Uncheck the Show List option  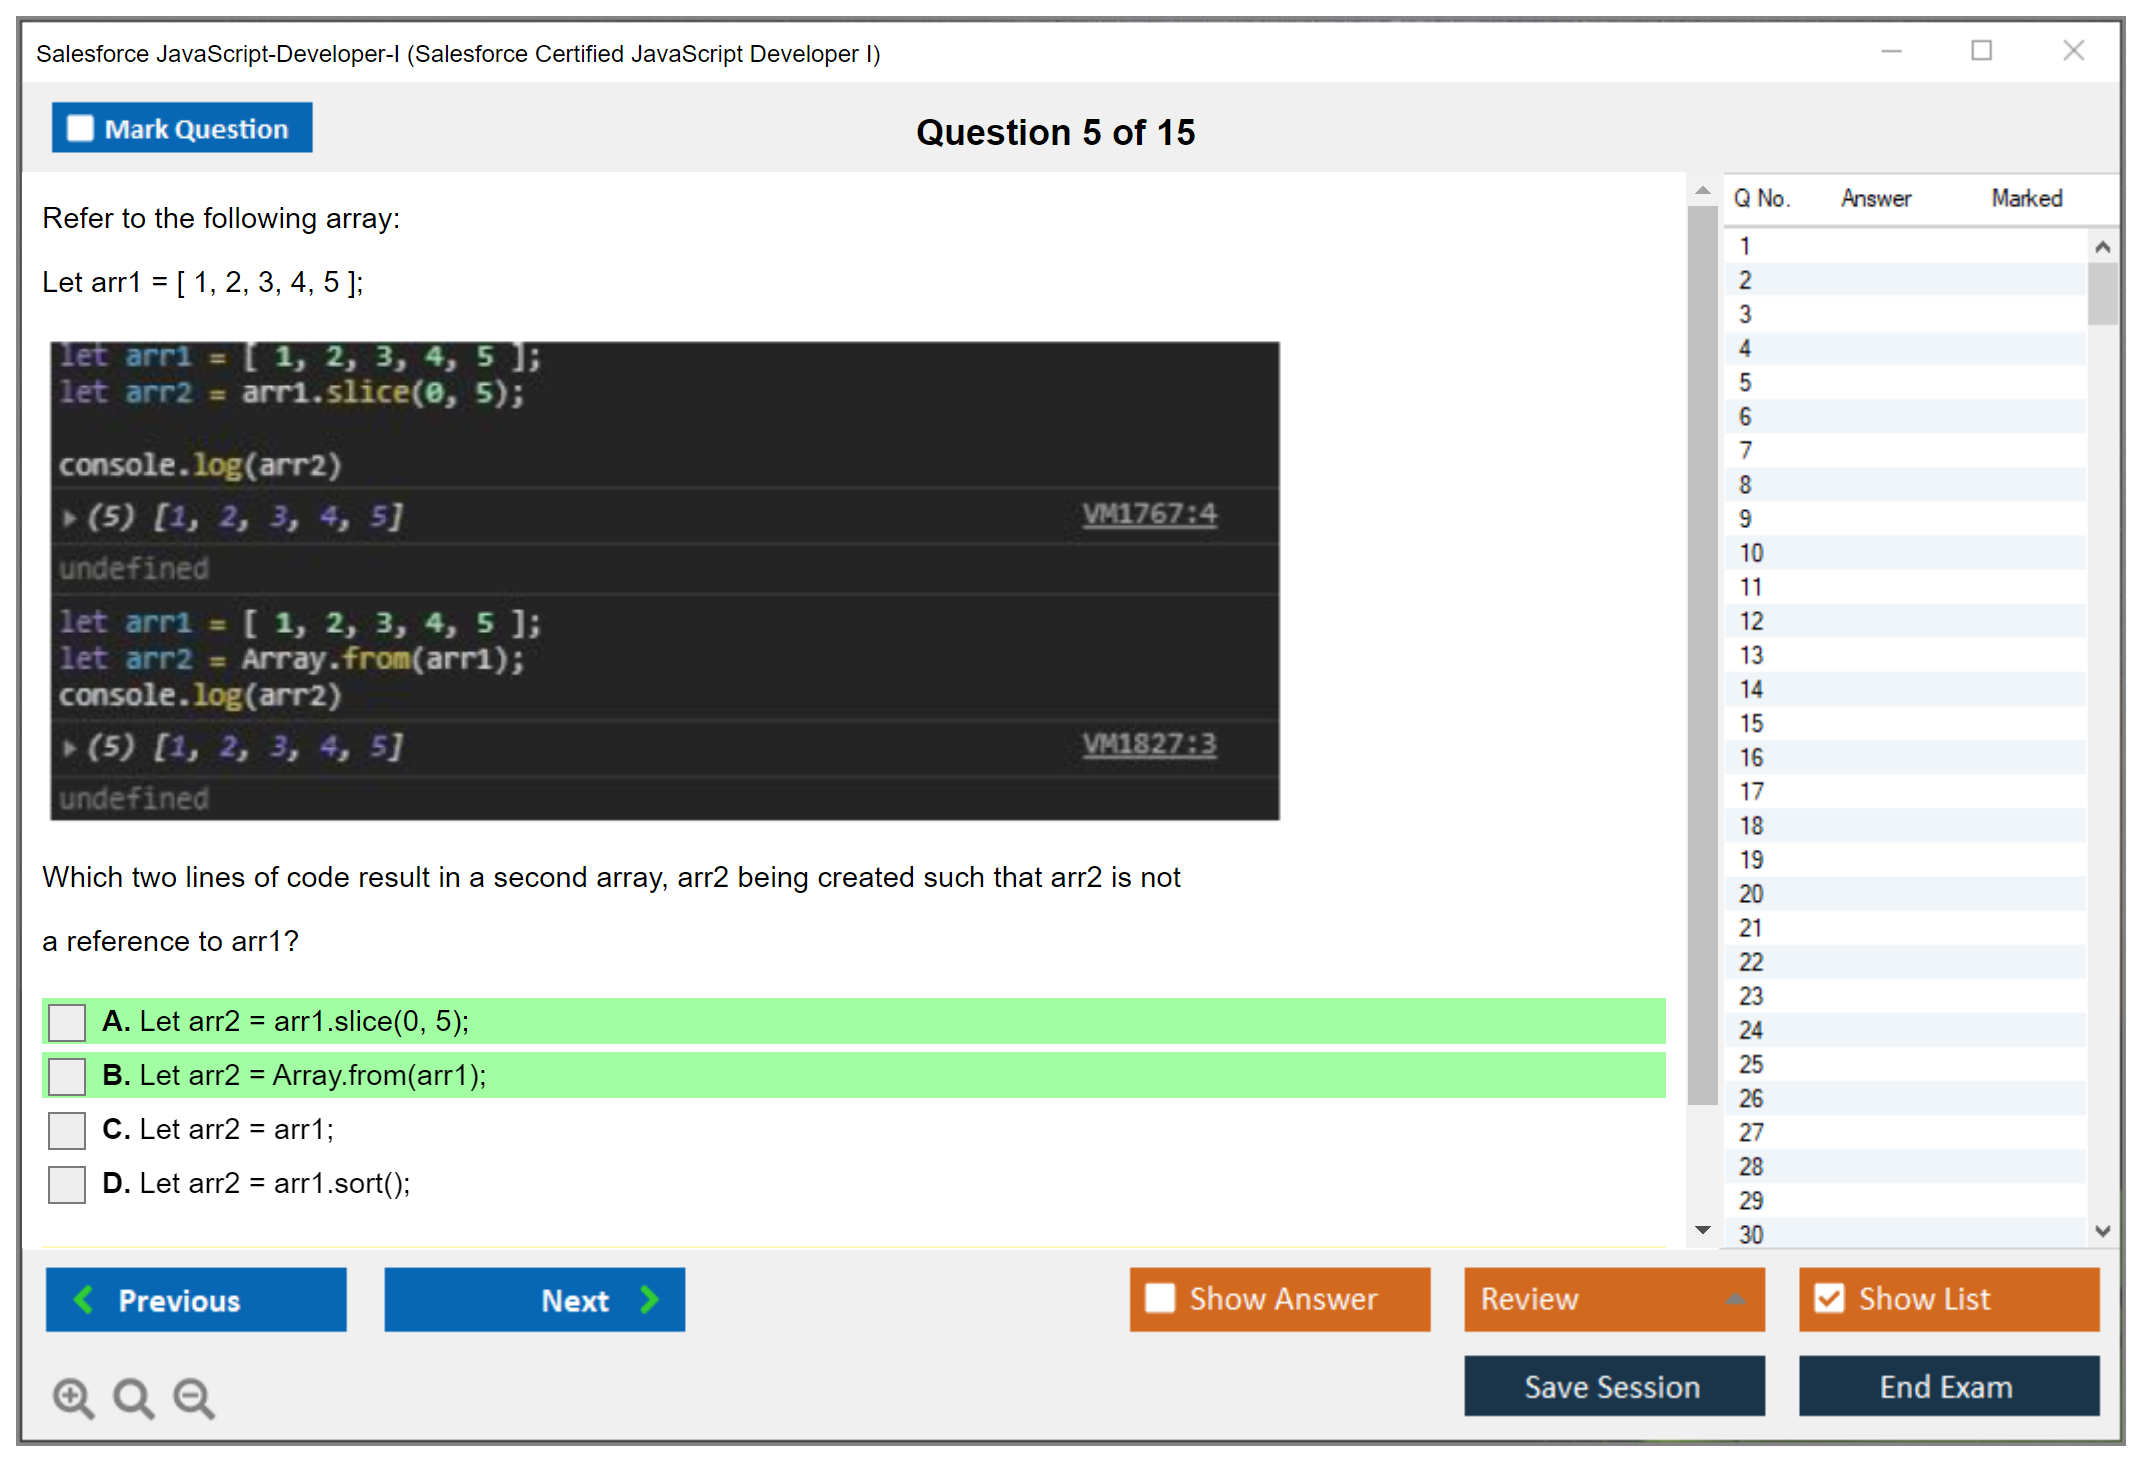pos(1829,1298)
